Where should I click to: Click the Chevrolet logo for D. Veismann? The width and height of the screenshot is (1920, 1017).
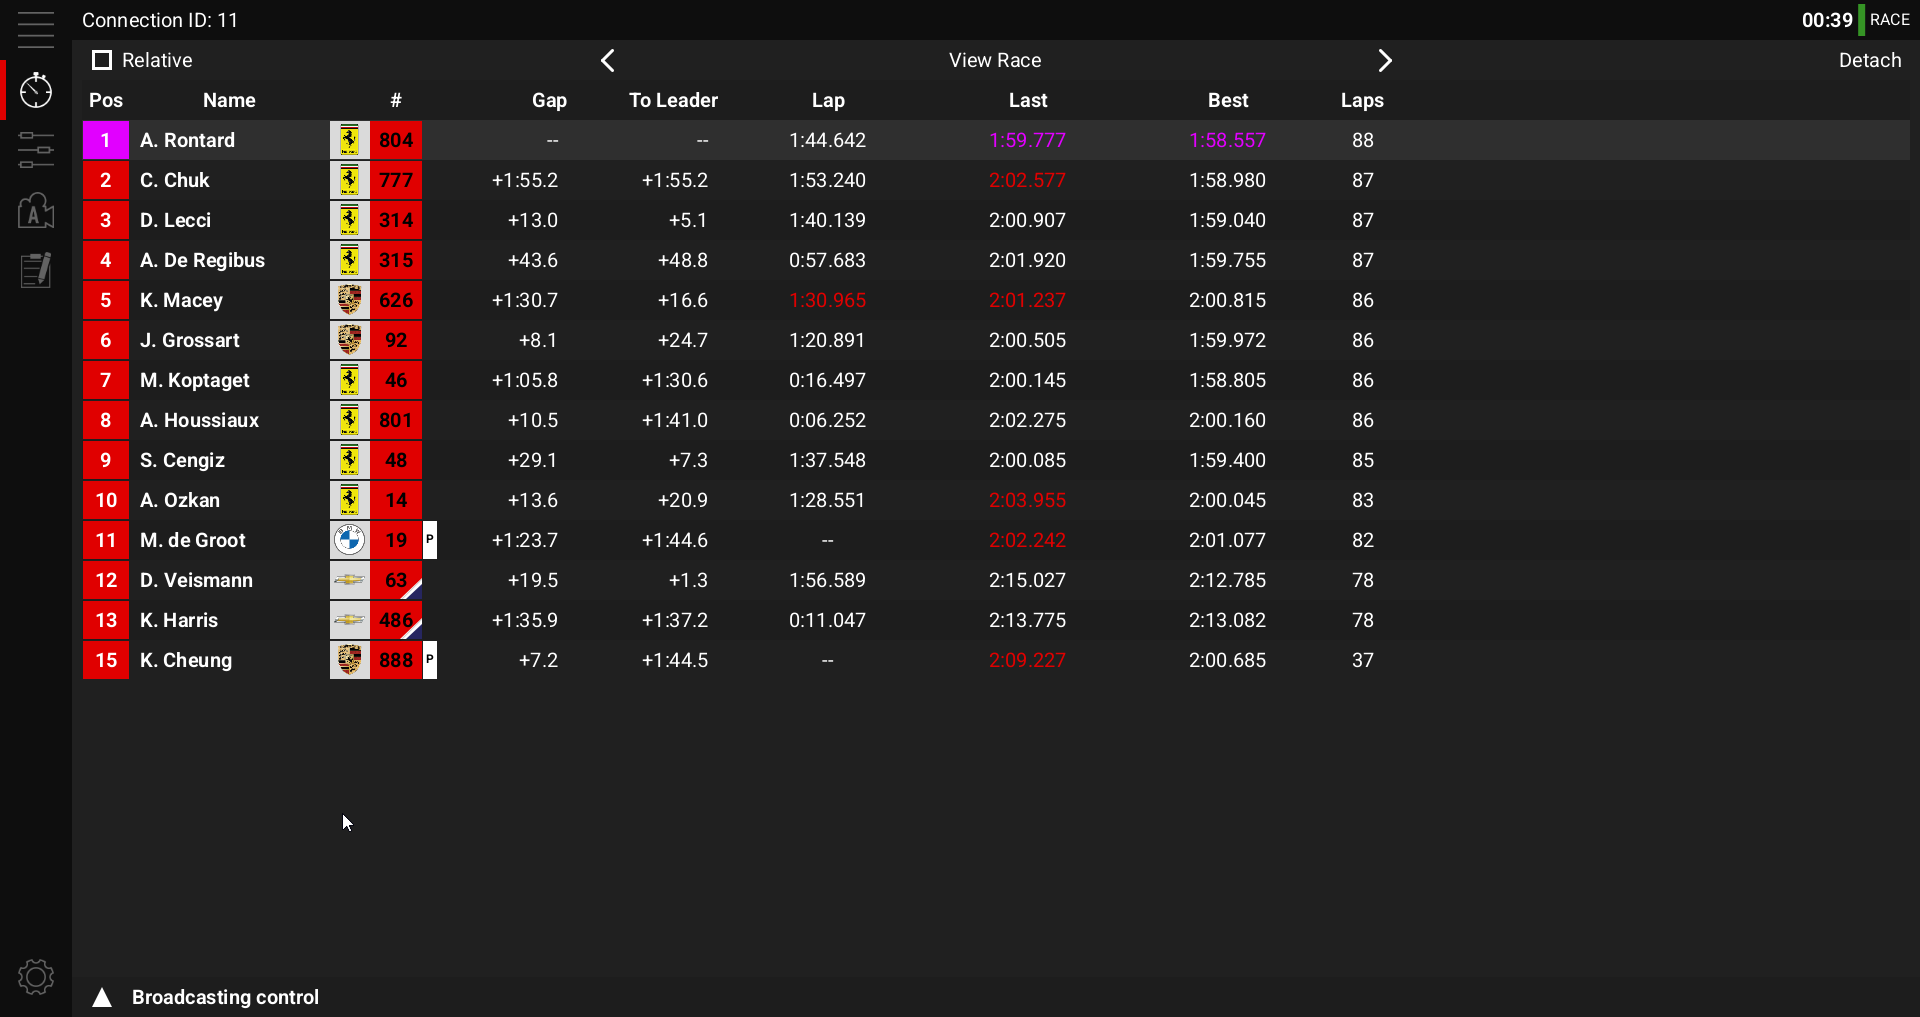(349, 580)
